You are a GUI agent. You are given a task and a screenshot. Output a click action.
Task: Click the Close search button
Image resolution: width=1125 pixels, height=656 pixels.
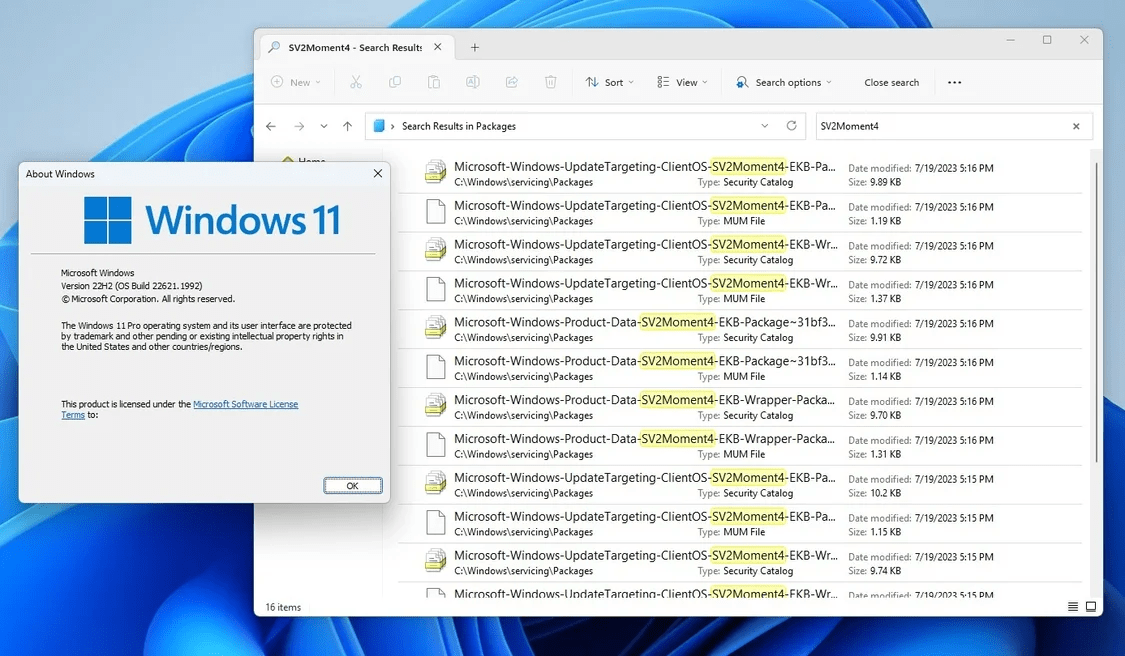click(891, 82)
